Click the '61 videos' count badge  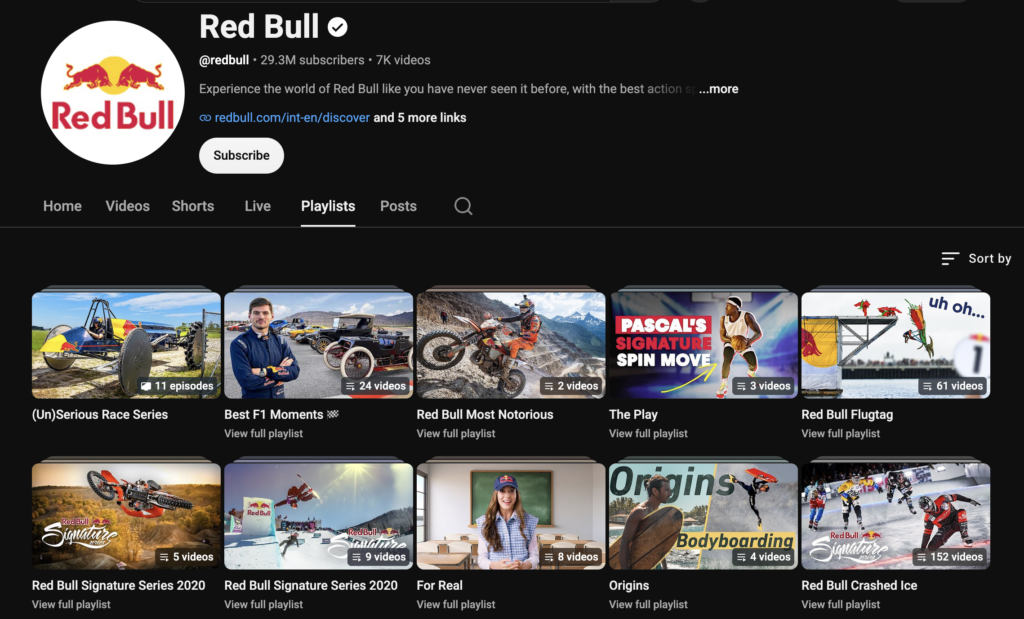click(953, 386)
